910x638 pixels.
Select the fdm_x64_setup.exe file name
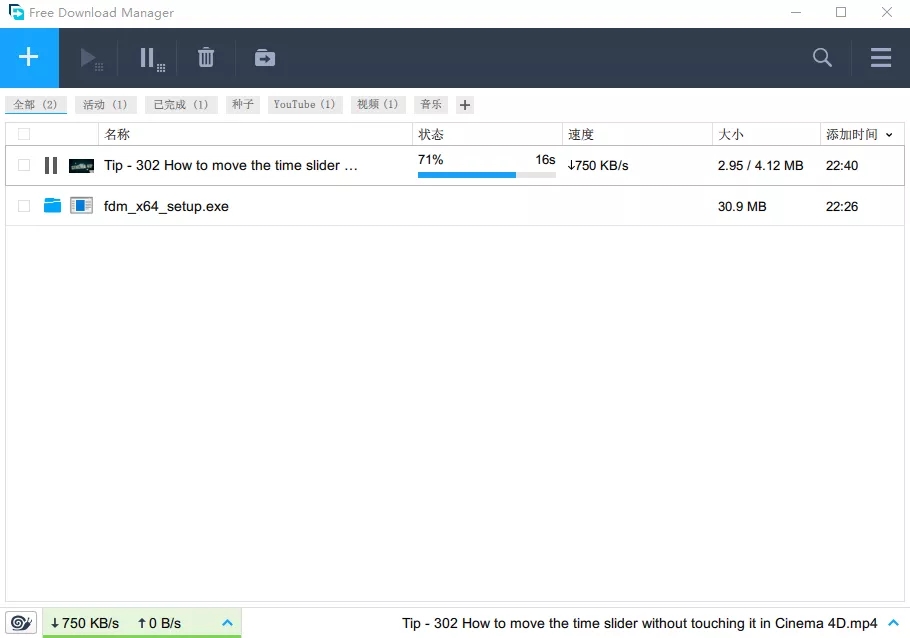pos(166,206)
